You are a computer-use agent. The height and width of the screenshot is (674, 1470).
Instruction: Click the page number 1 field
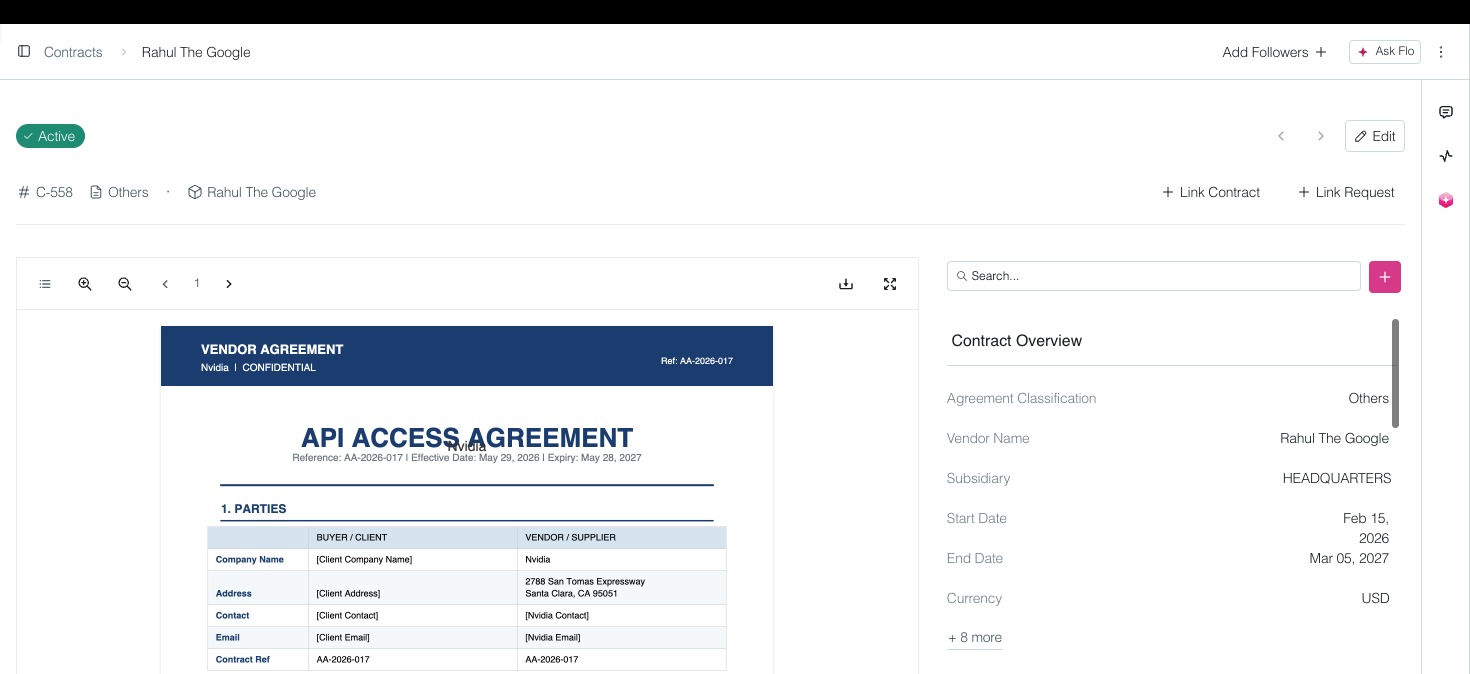pos(197,284)
